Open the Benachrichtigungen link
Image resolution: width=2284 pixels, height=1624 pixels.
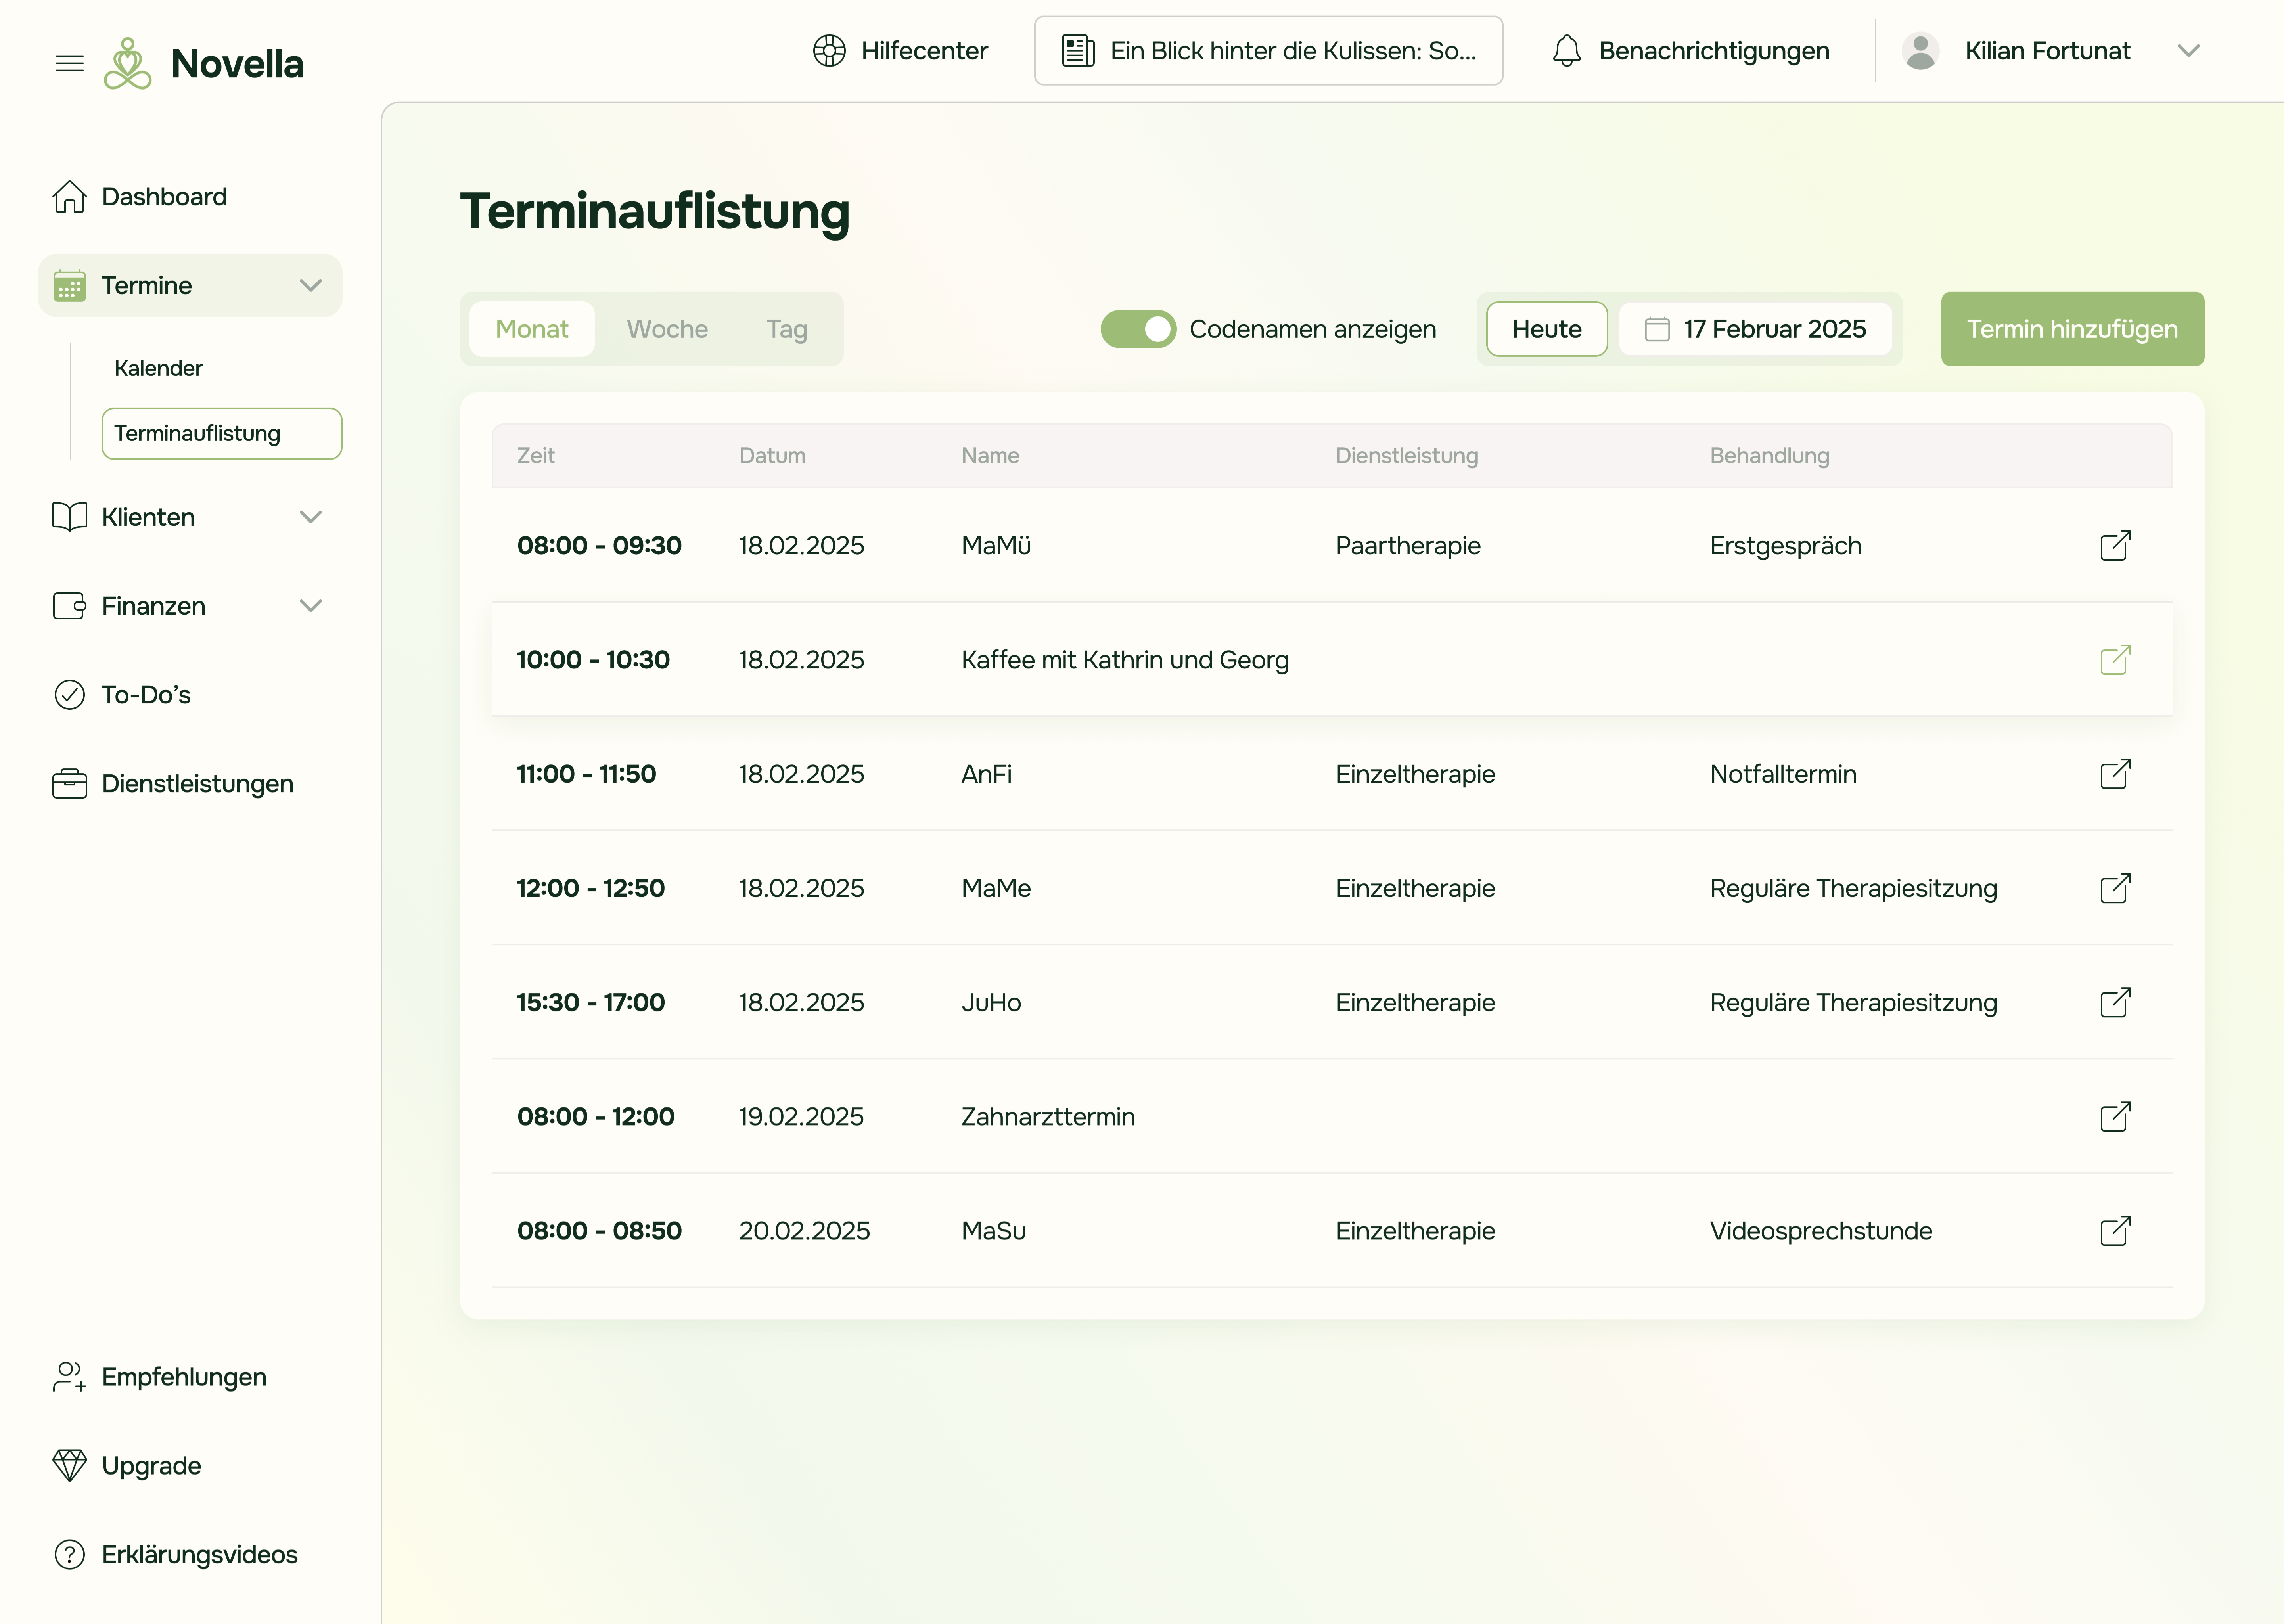(x=1714, y=51)
